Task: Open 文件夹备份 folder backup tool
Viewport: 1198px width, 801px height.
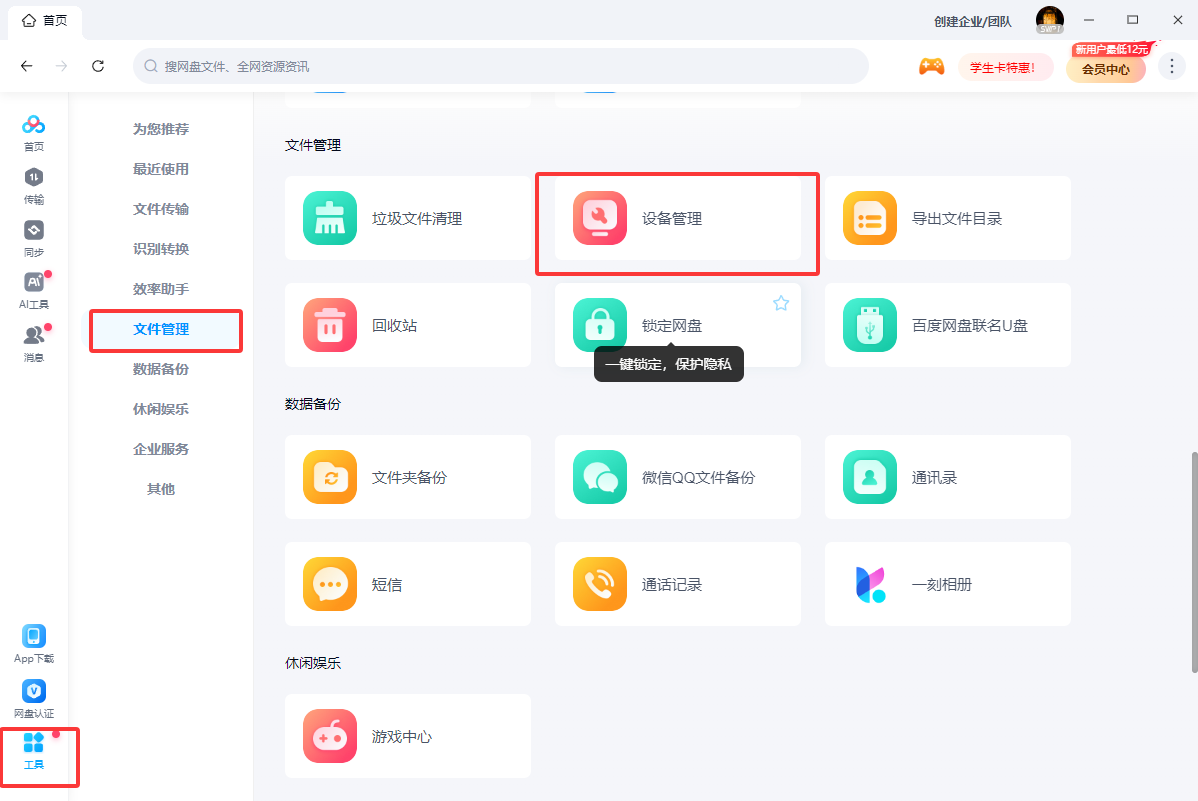Action: click(x=407, y=477)
